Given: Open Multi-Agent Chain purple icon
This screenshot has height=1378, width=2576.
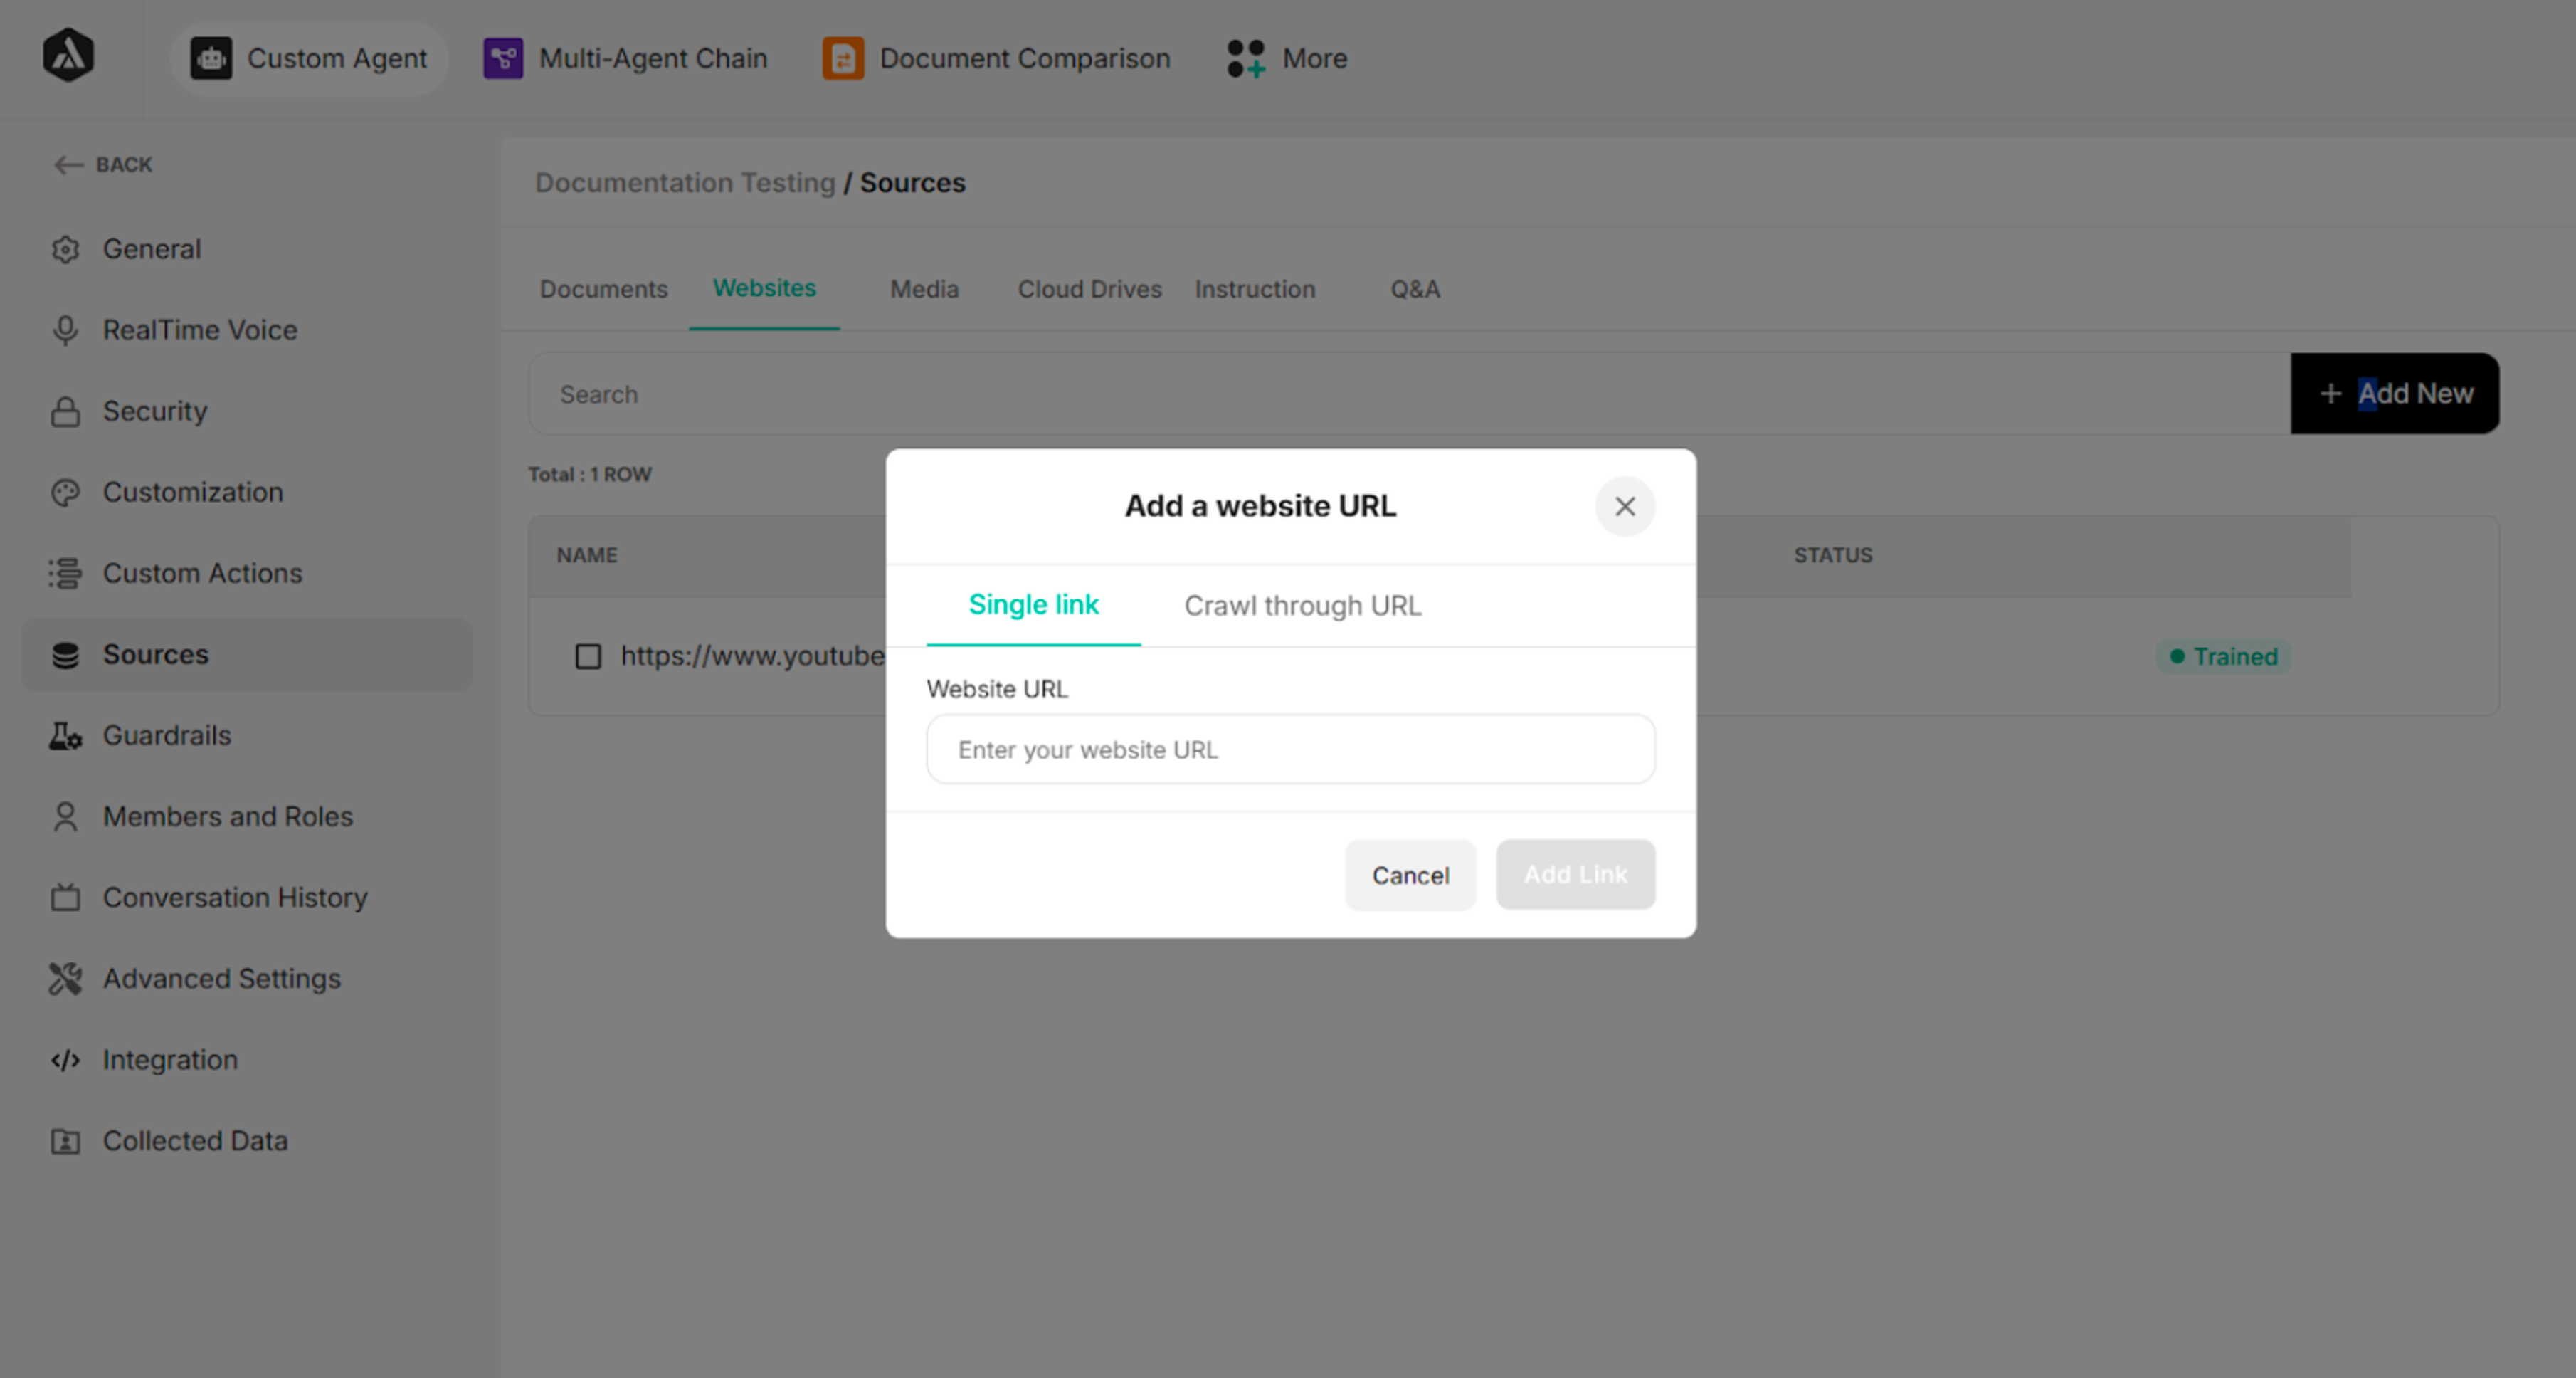Looking at the screenshot, I should (x=503, y=59).
